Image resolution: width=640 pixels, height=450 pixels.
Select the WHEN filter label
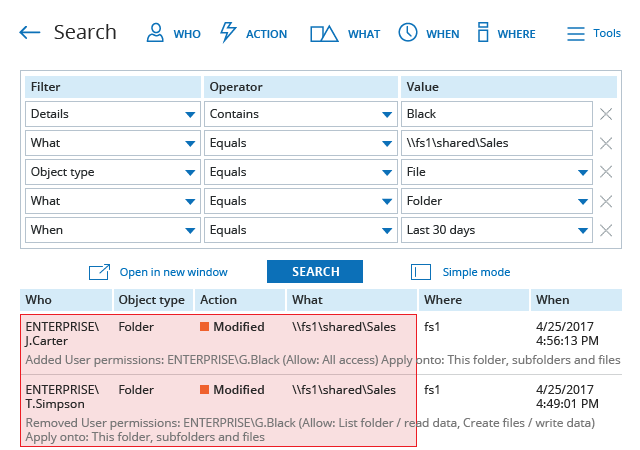click(x=442, y=34)
